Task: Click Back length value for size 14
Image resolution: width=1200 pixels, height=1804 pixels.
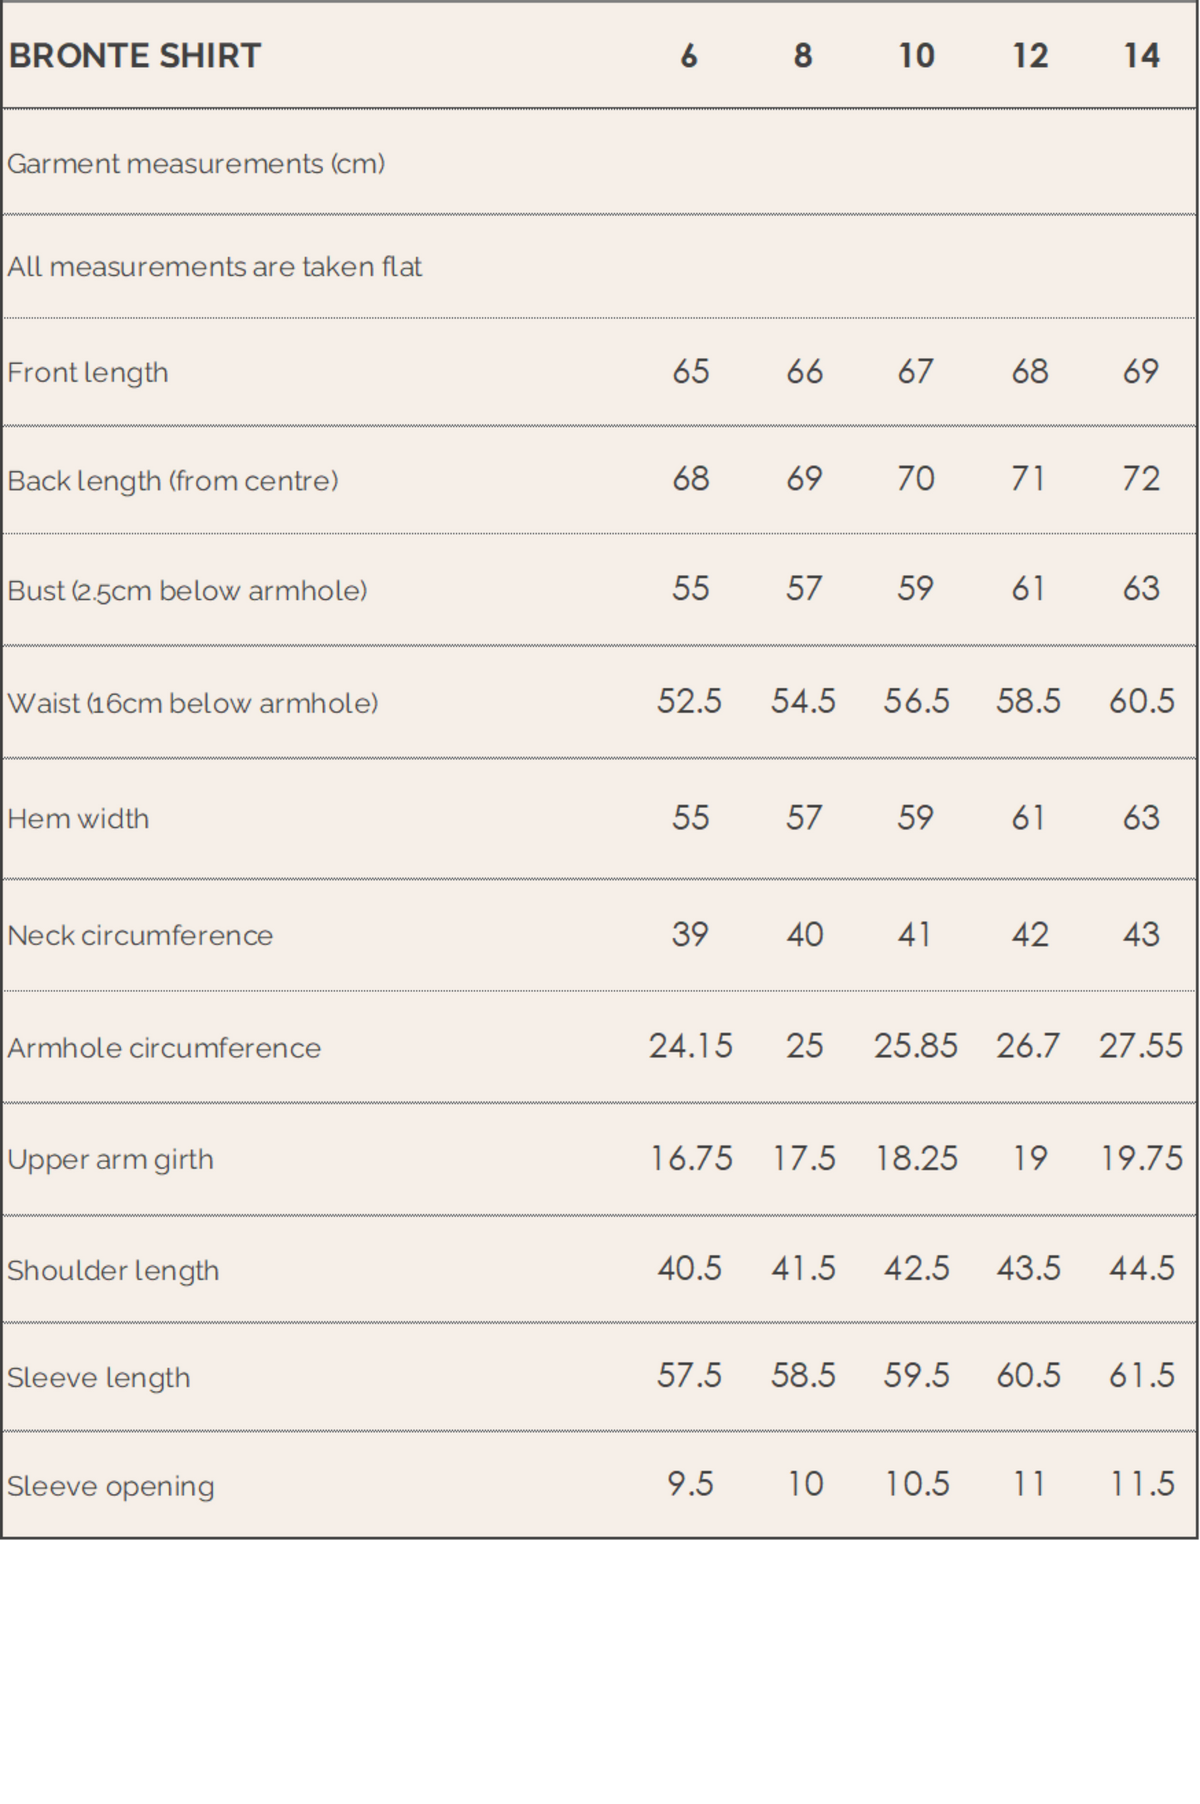Action: click(1141, 479)
